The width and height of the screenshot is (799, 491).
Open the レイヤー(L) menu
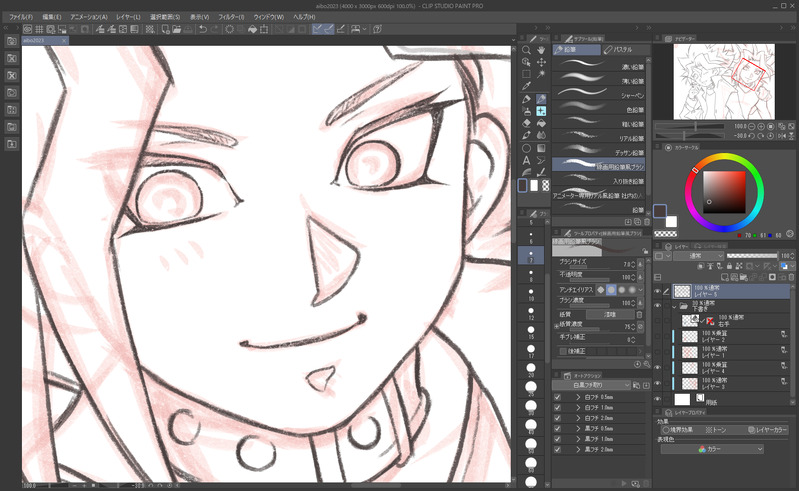128,17
